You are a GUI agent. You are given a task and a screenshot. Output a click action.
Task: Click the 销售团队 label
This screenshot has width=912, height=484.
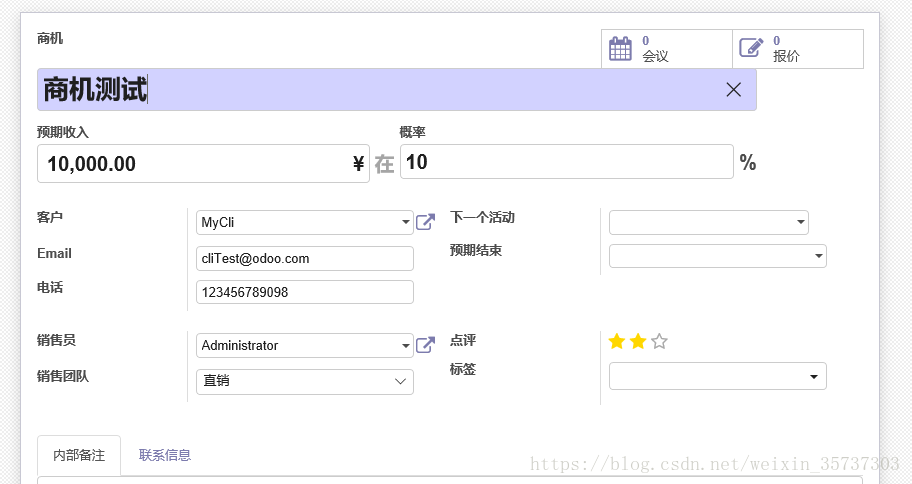[x=63, y=376]
